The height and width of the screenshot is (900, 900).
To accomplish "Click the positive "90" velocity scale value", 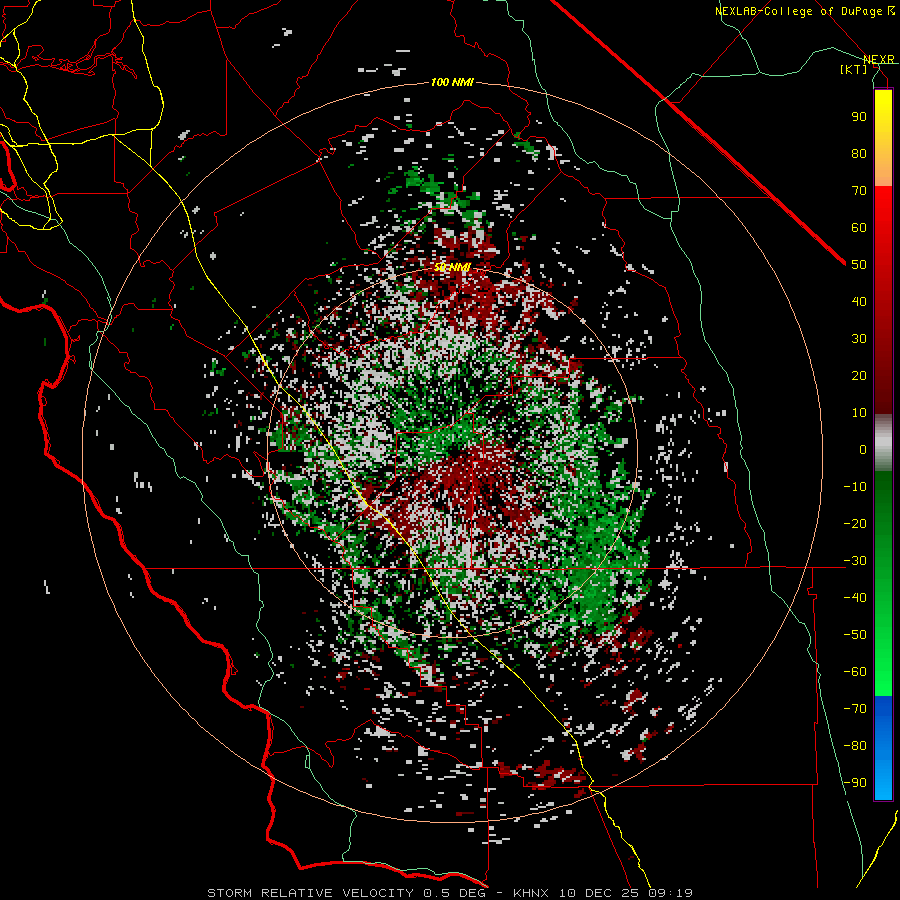I will point(859,117).
